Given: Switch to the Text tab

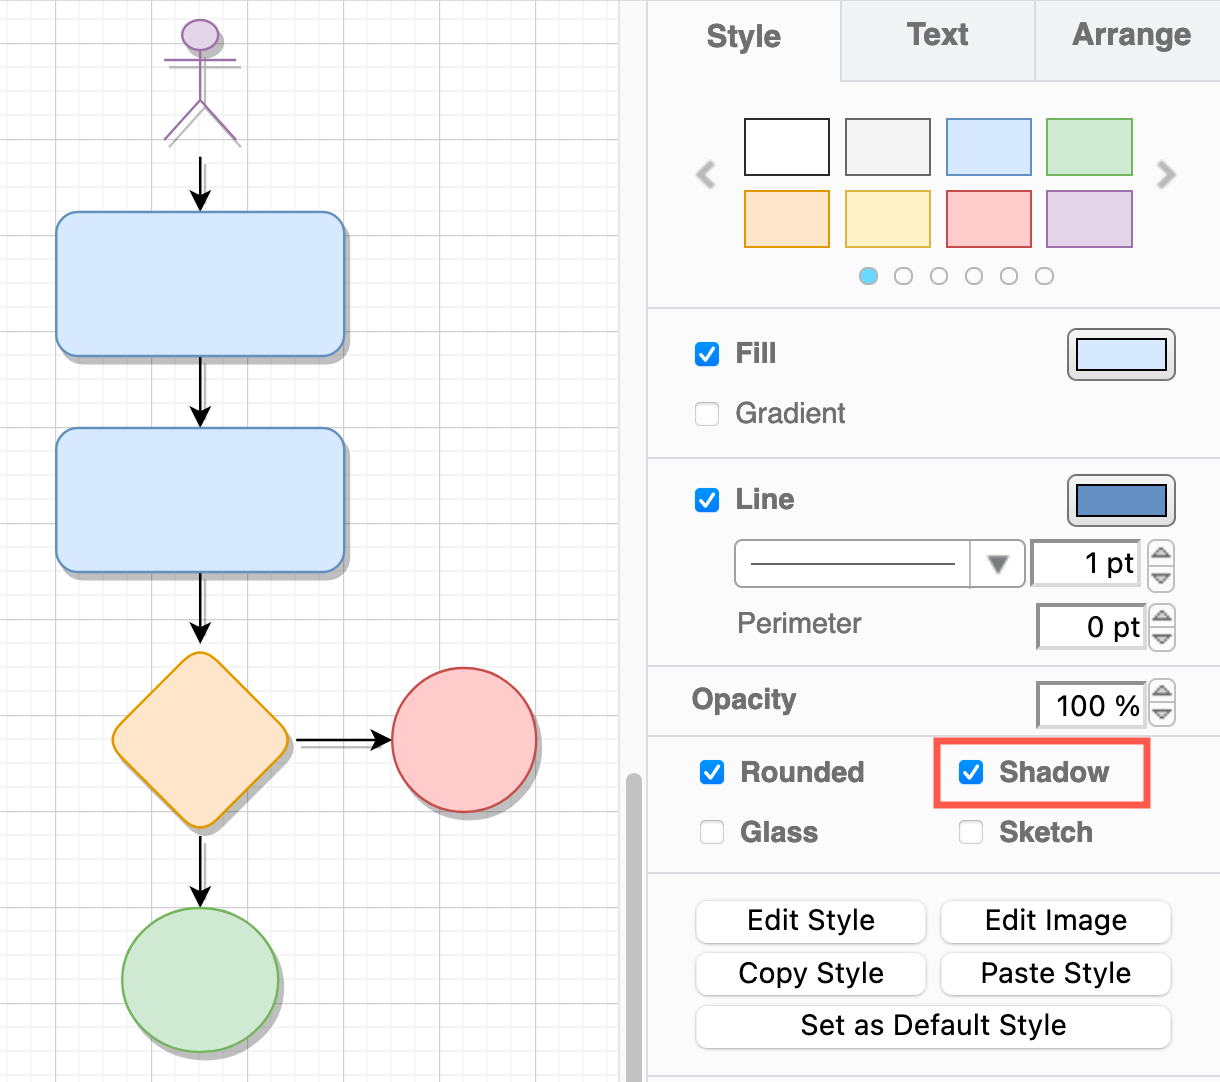Looking at the screenshot, I should coord(936,35).
